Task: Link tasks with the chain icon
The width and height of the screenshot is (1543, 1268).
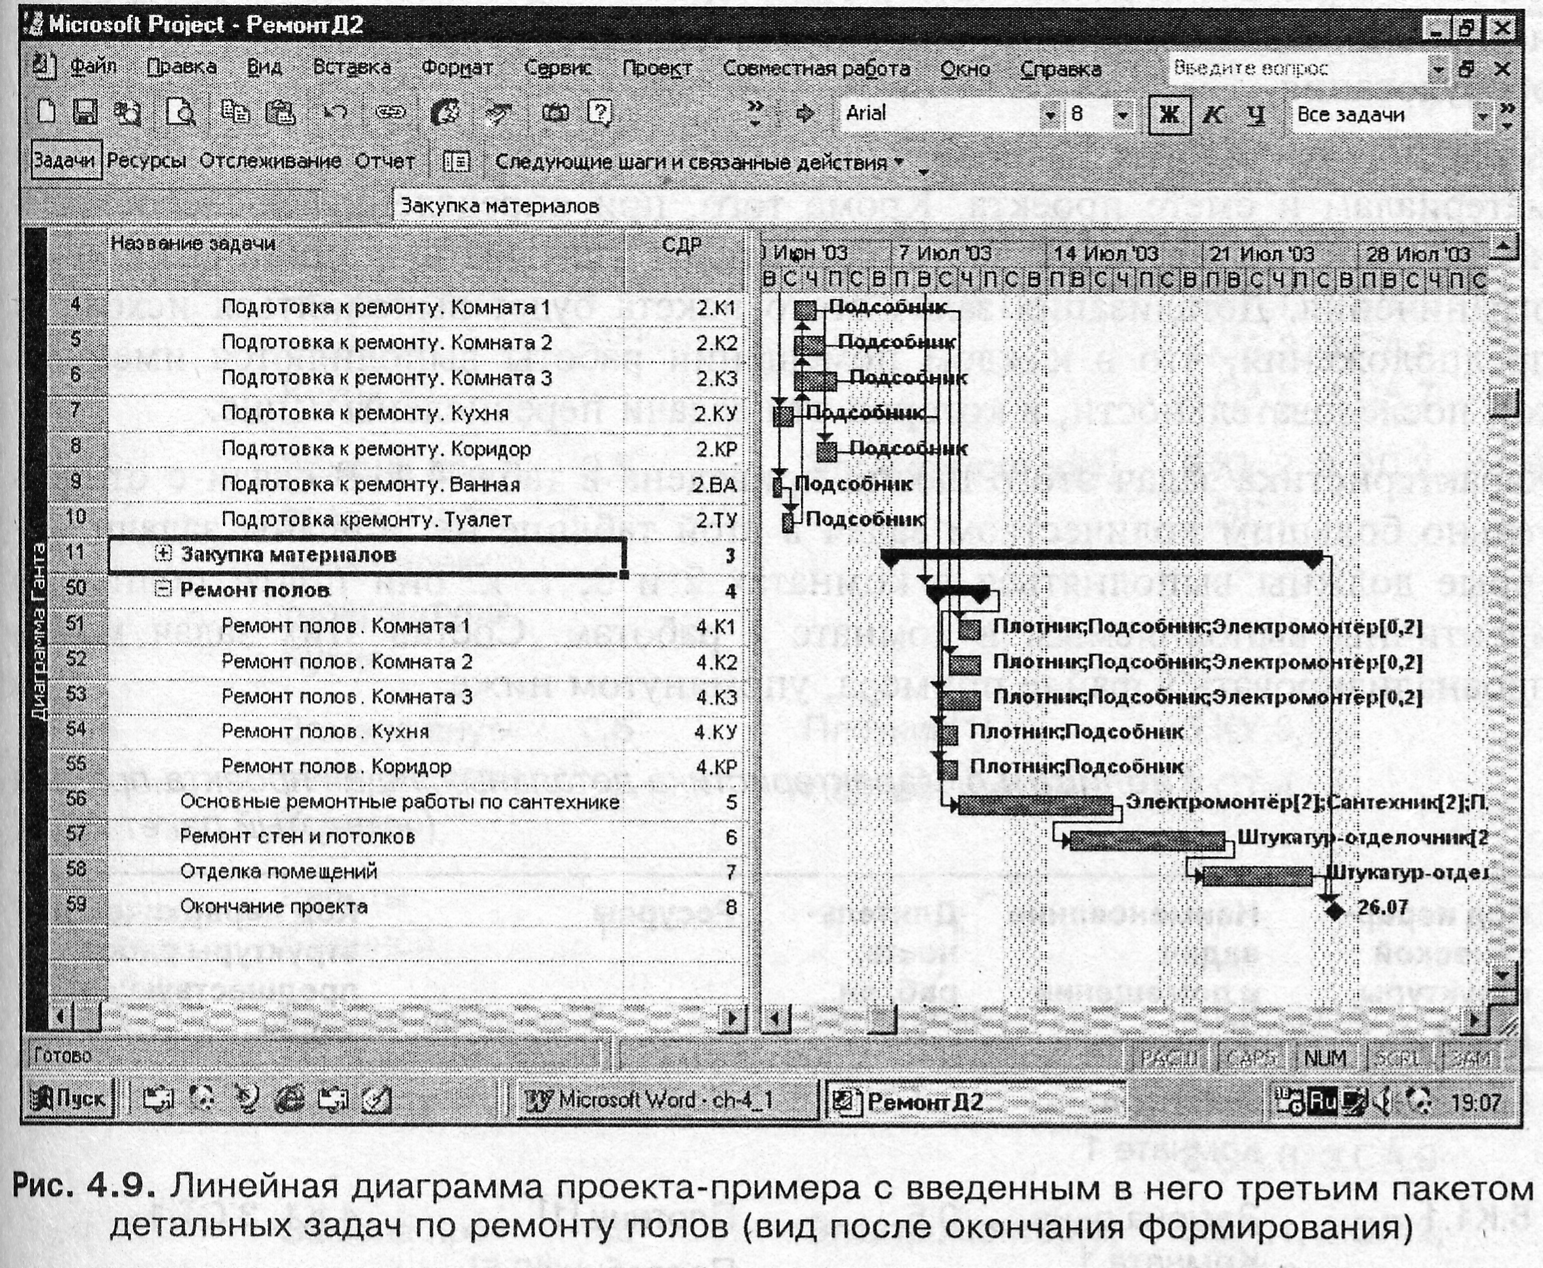Action: click(390, 113)
